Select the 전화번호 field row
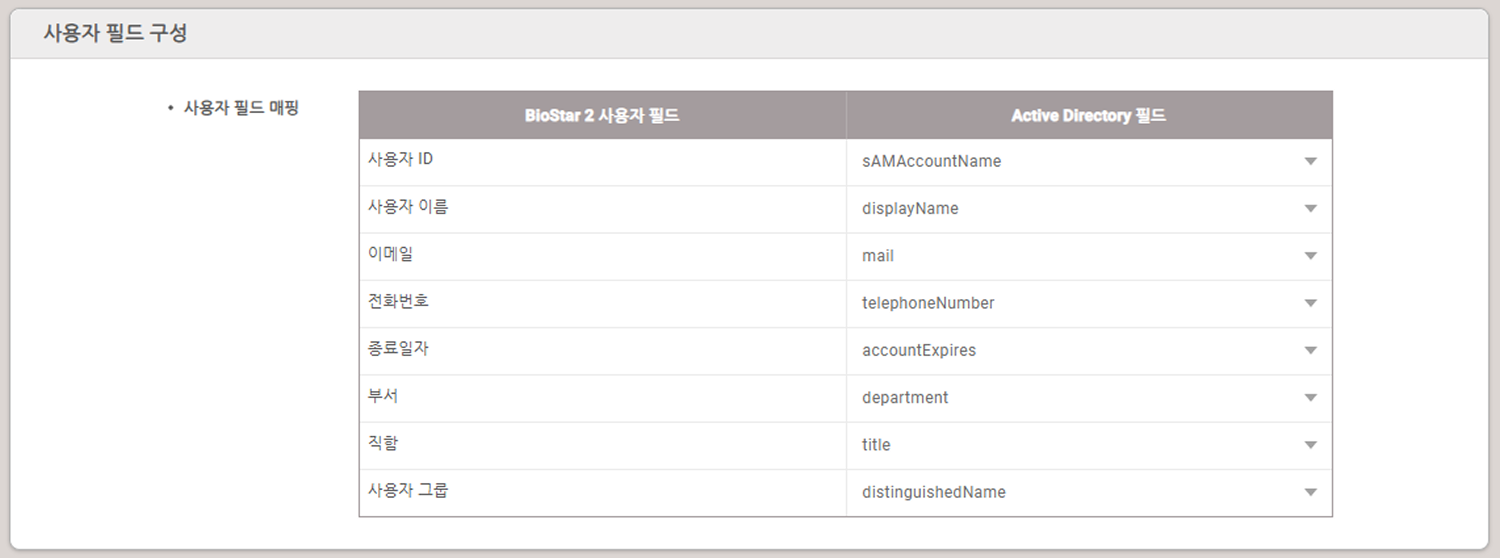1500x558 pixels. [603, 304]
